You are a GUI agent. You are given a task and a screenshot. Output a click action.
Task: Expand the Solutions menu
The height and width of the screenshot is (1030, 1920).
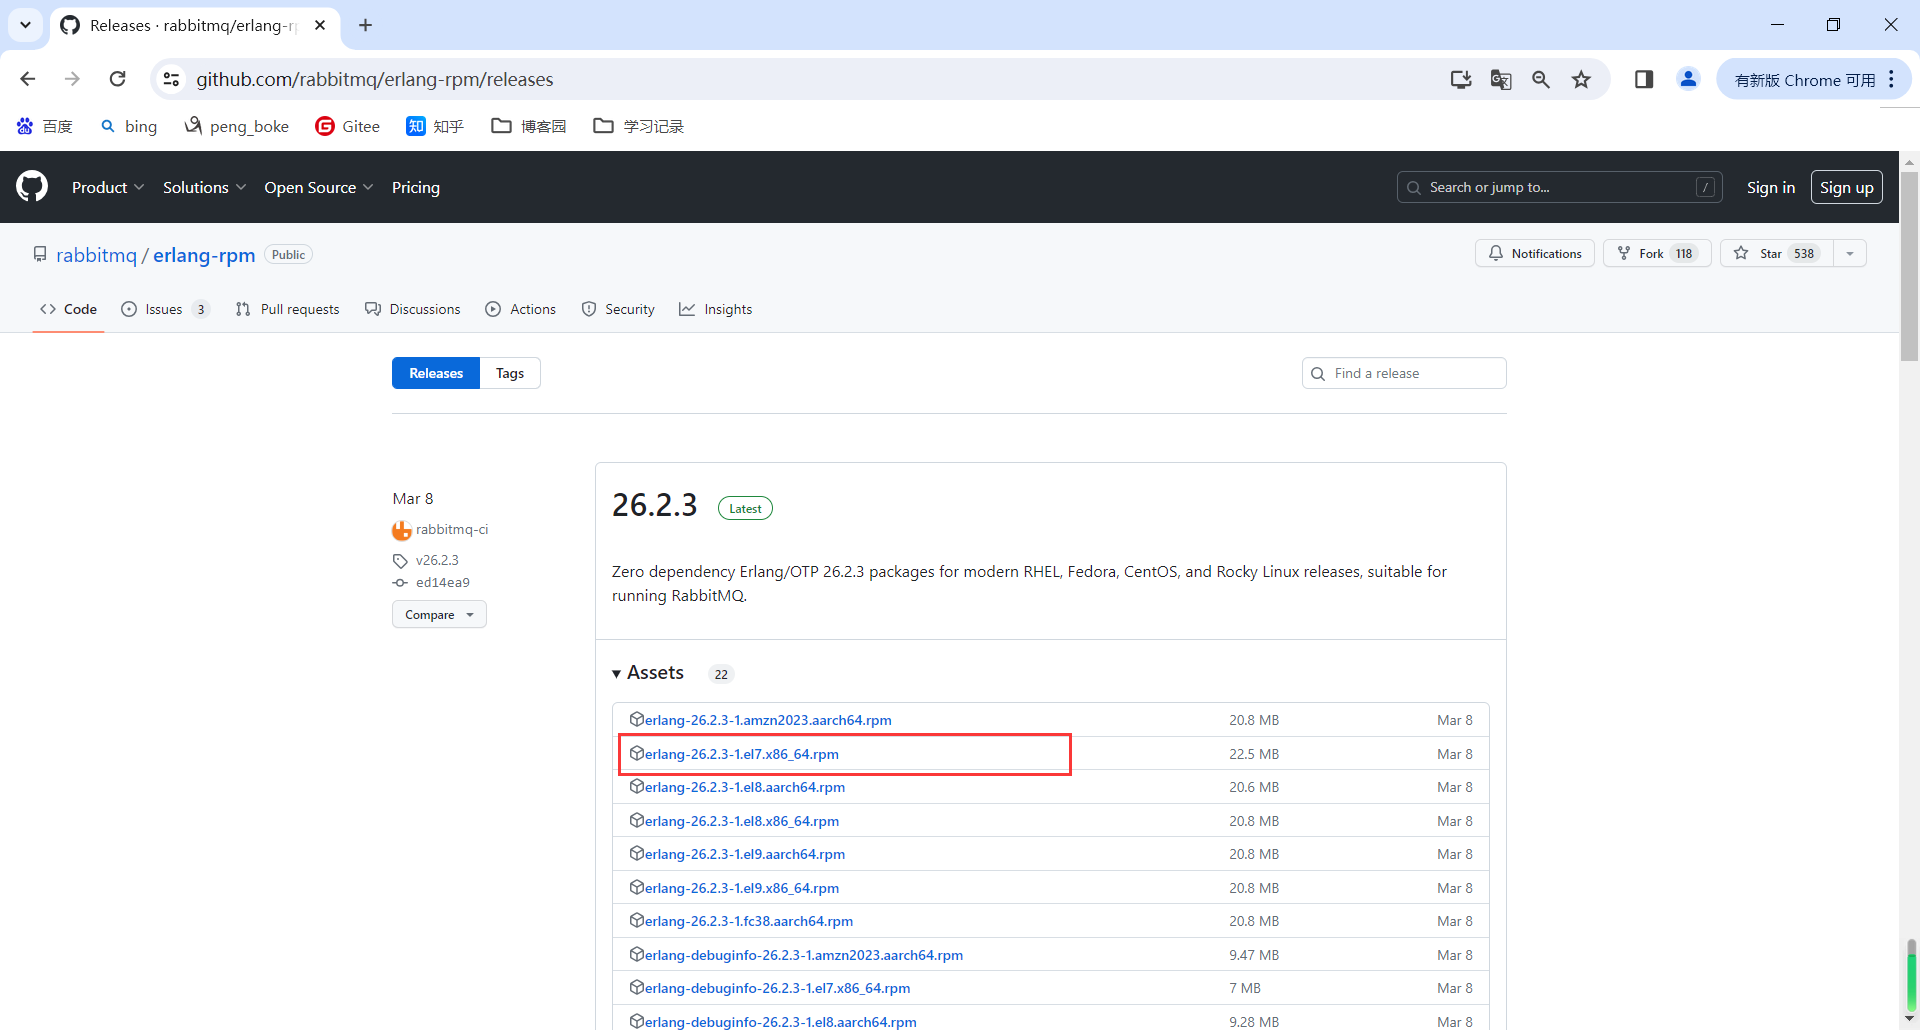[x=204, y=187]
